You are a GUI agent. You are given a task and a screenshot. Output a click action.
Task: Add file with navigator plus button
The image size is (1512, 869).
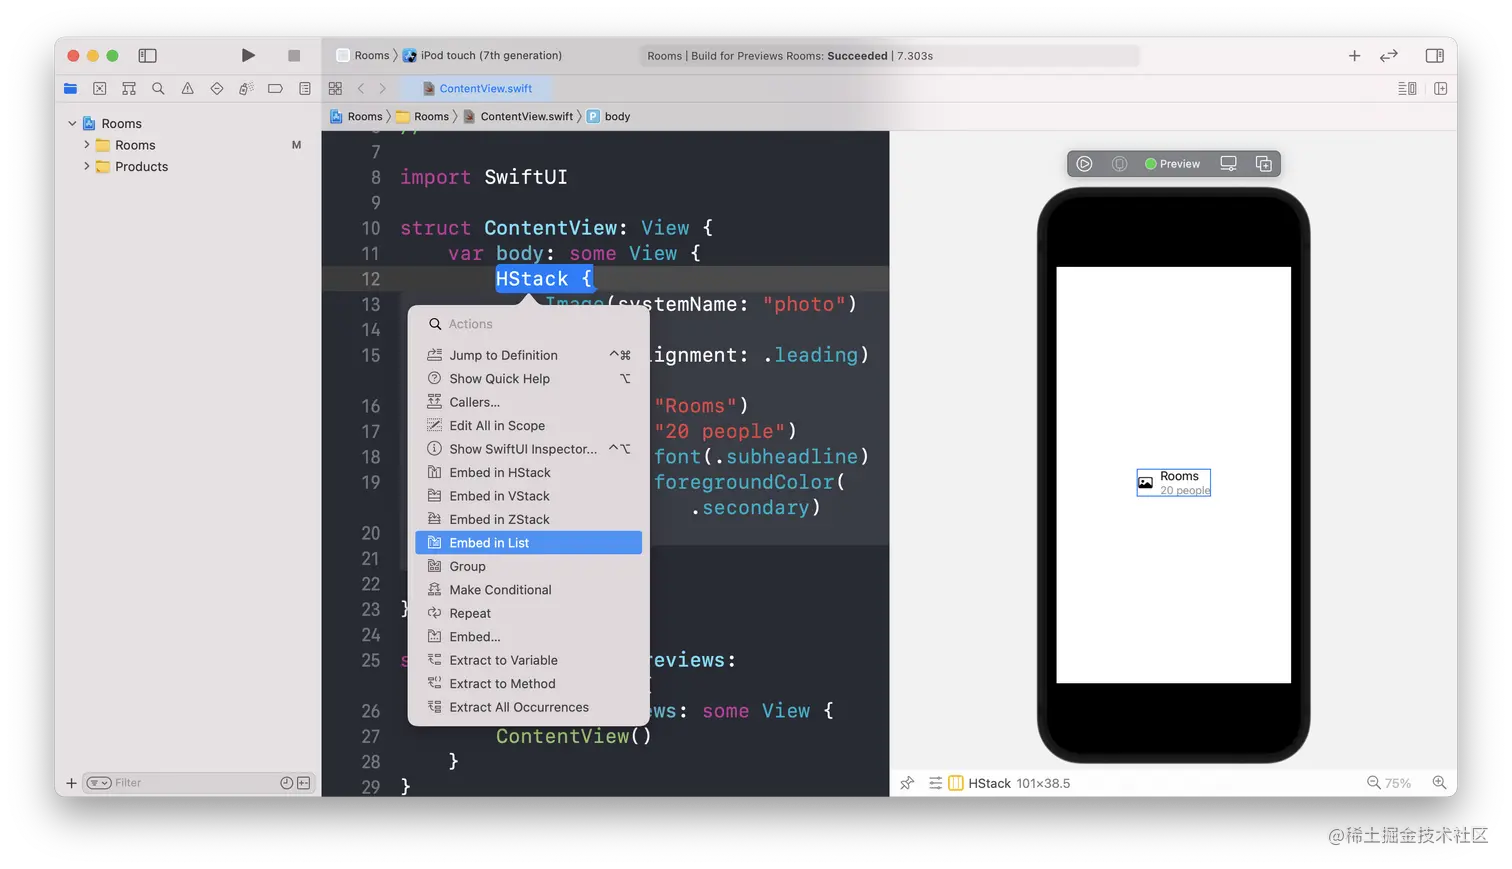point(71,783)
